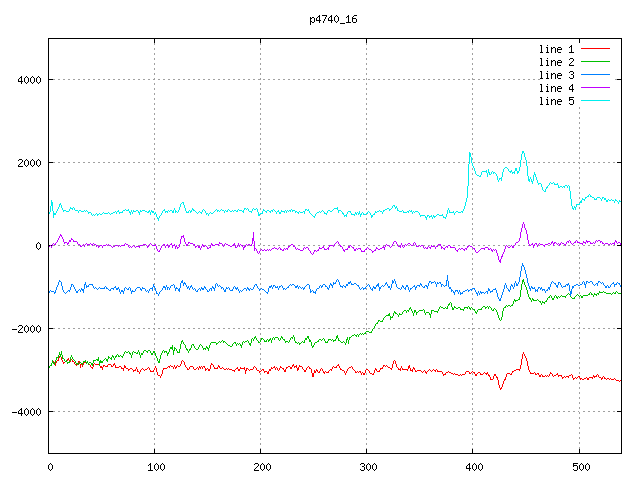This screenshot has width=640, height=480.
Task: Click the x-axis label 100
Action: [156, 467]
